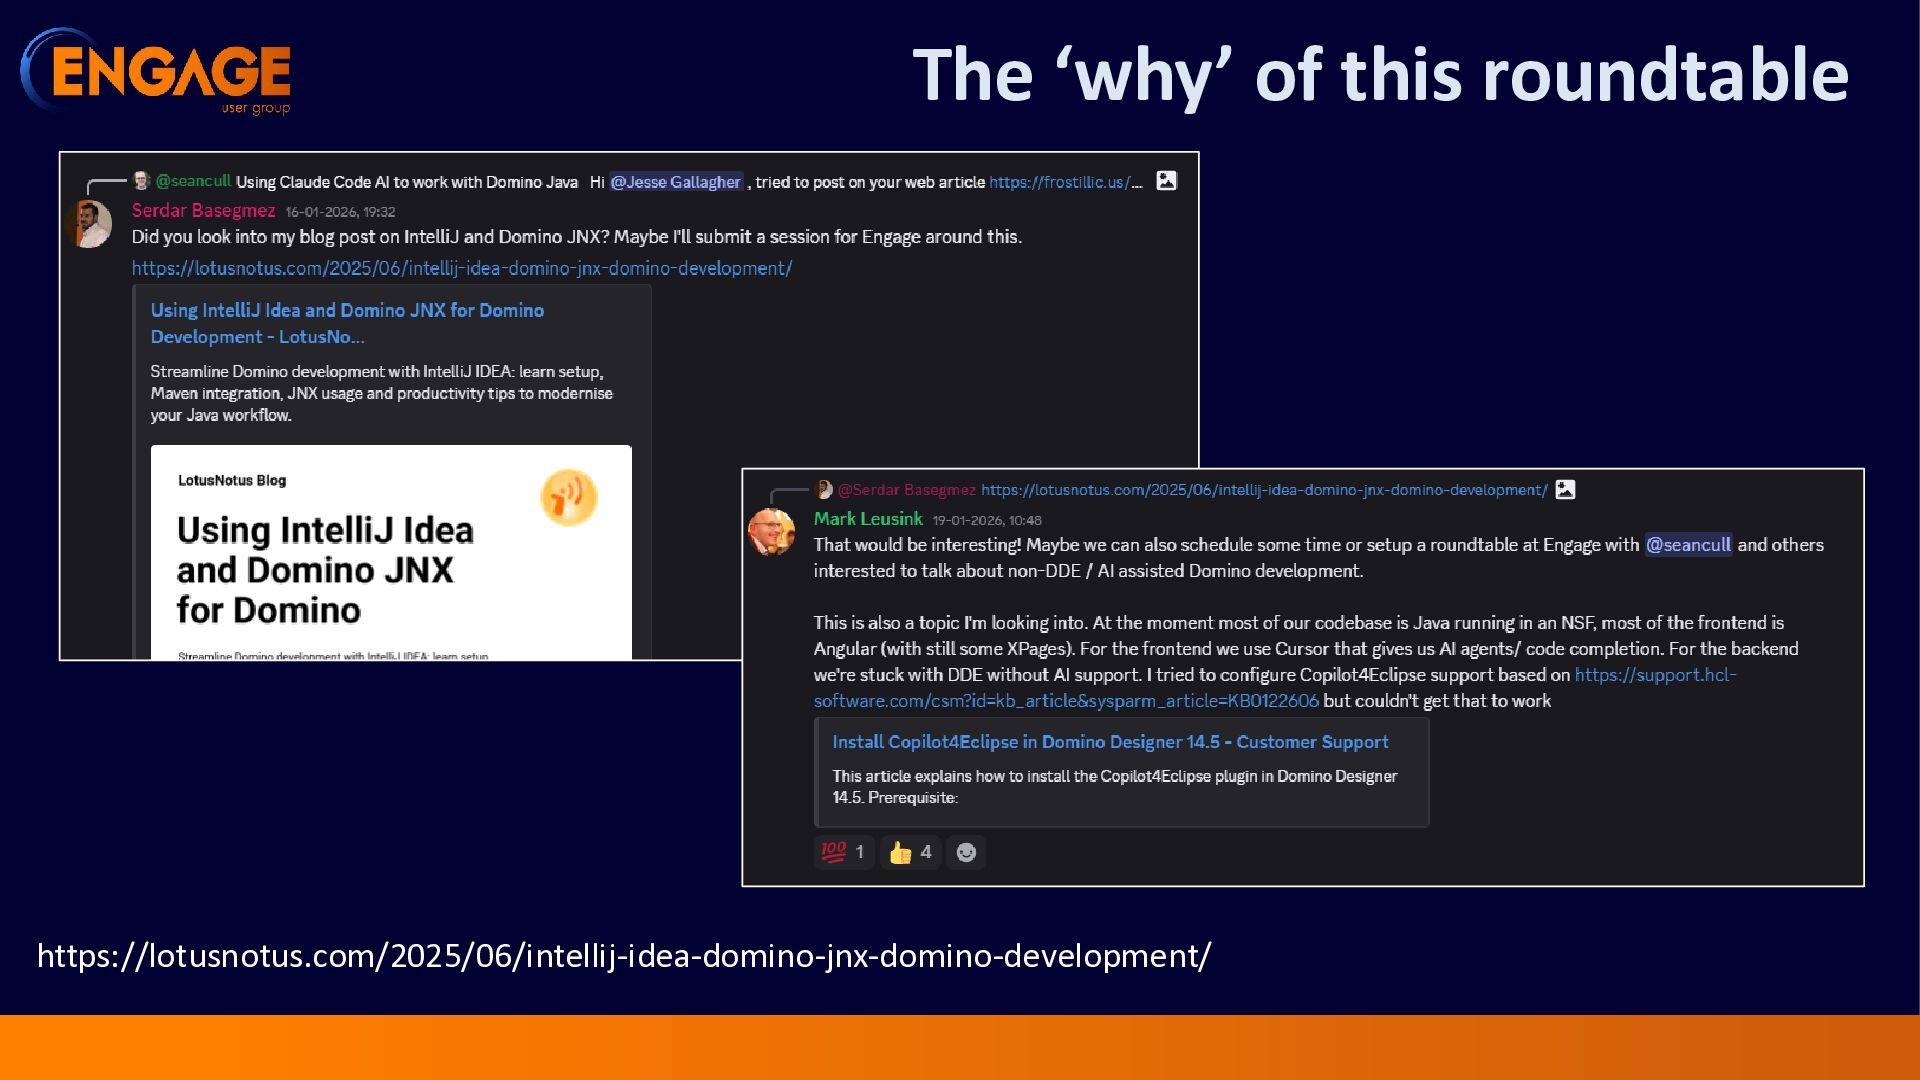Open embed title 'Using IntelliJ Idea and Domino JNX'

[x=347, y=323]
